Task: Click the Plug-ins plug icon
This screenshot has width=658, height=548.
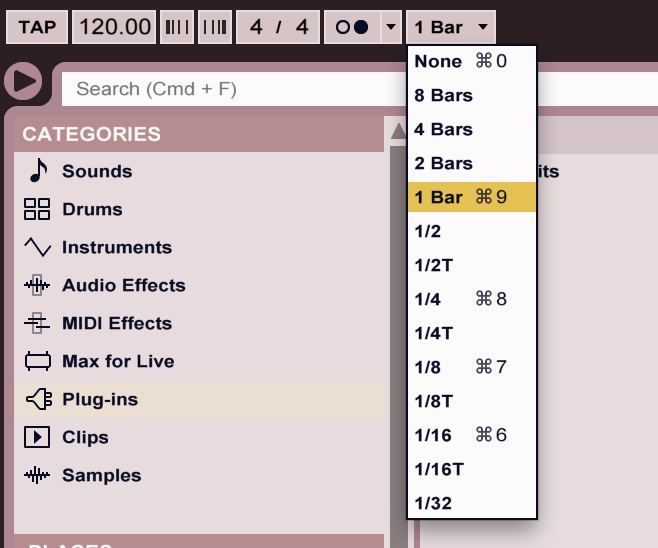Action: [x=37, y=399]
